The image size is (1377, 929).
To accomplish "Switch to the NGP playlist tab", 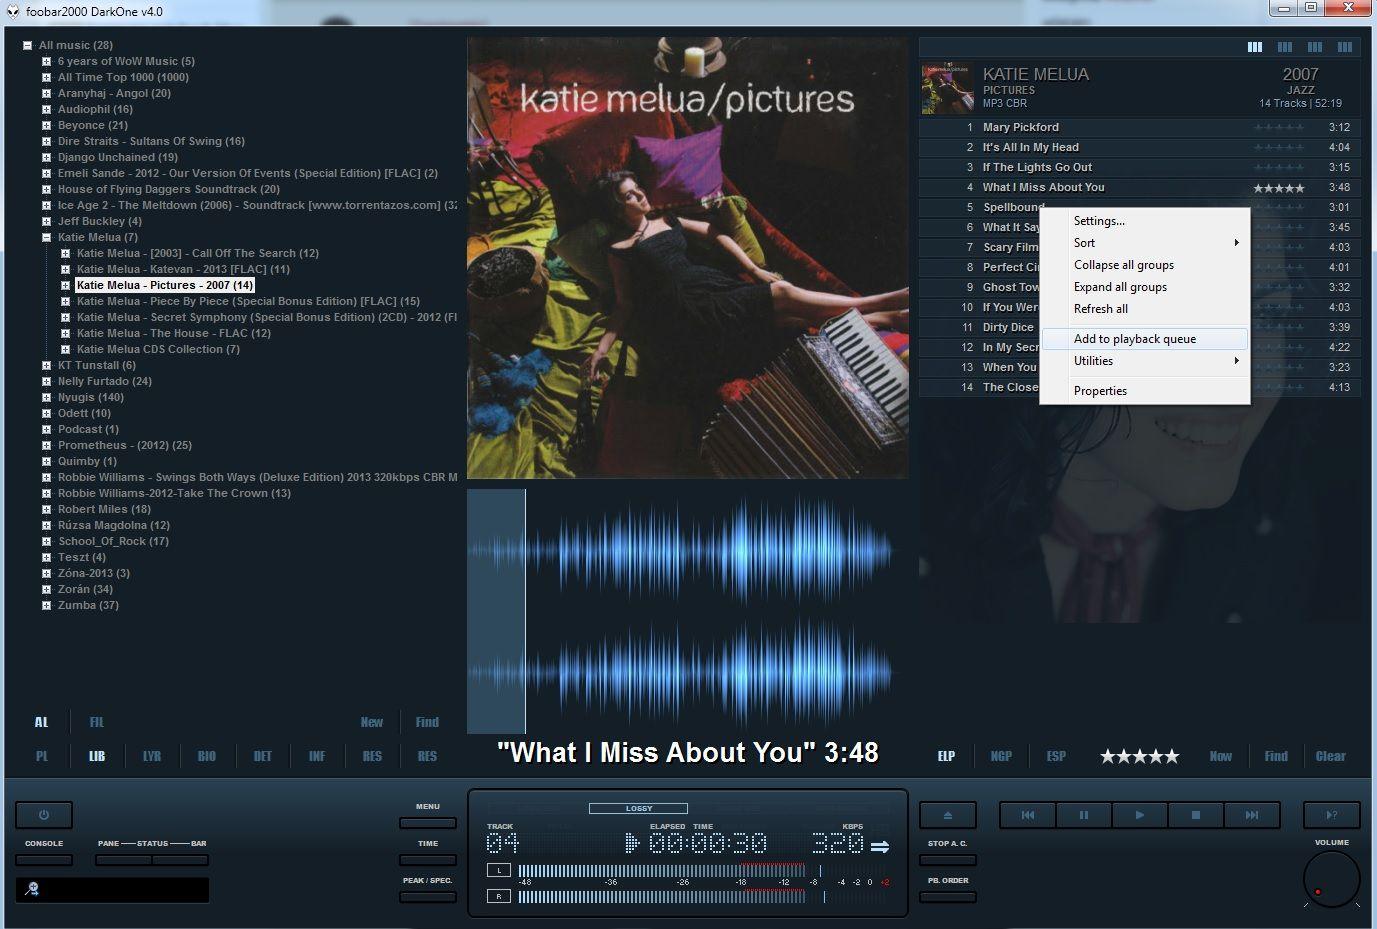I will tap(1001, 756).
